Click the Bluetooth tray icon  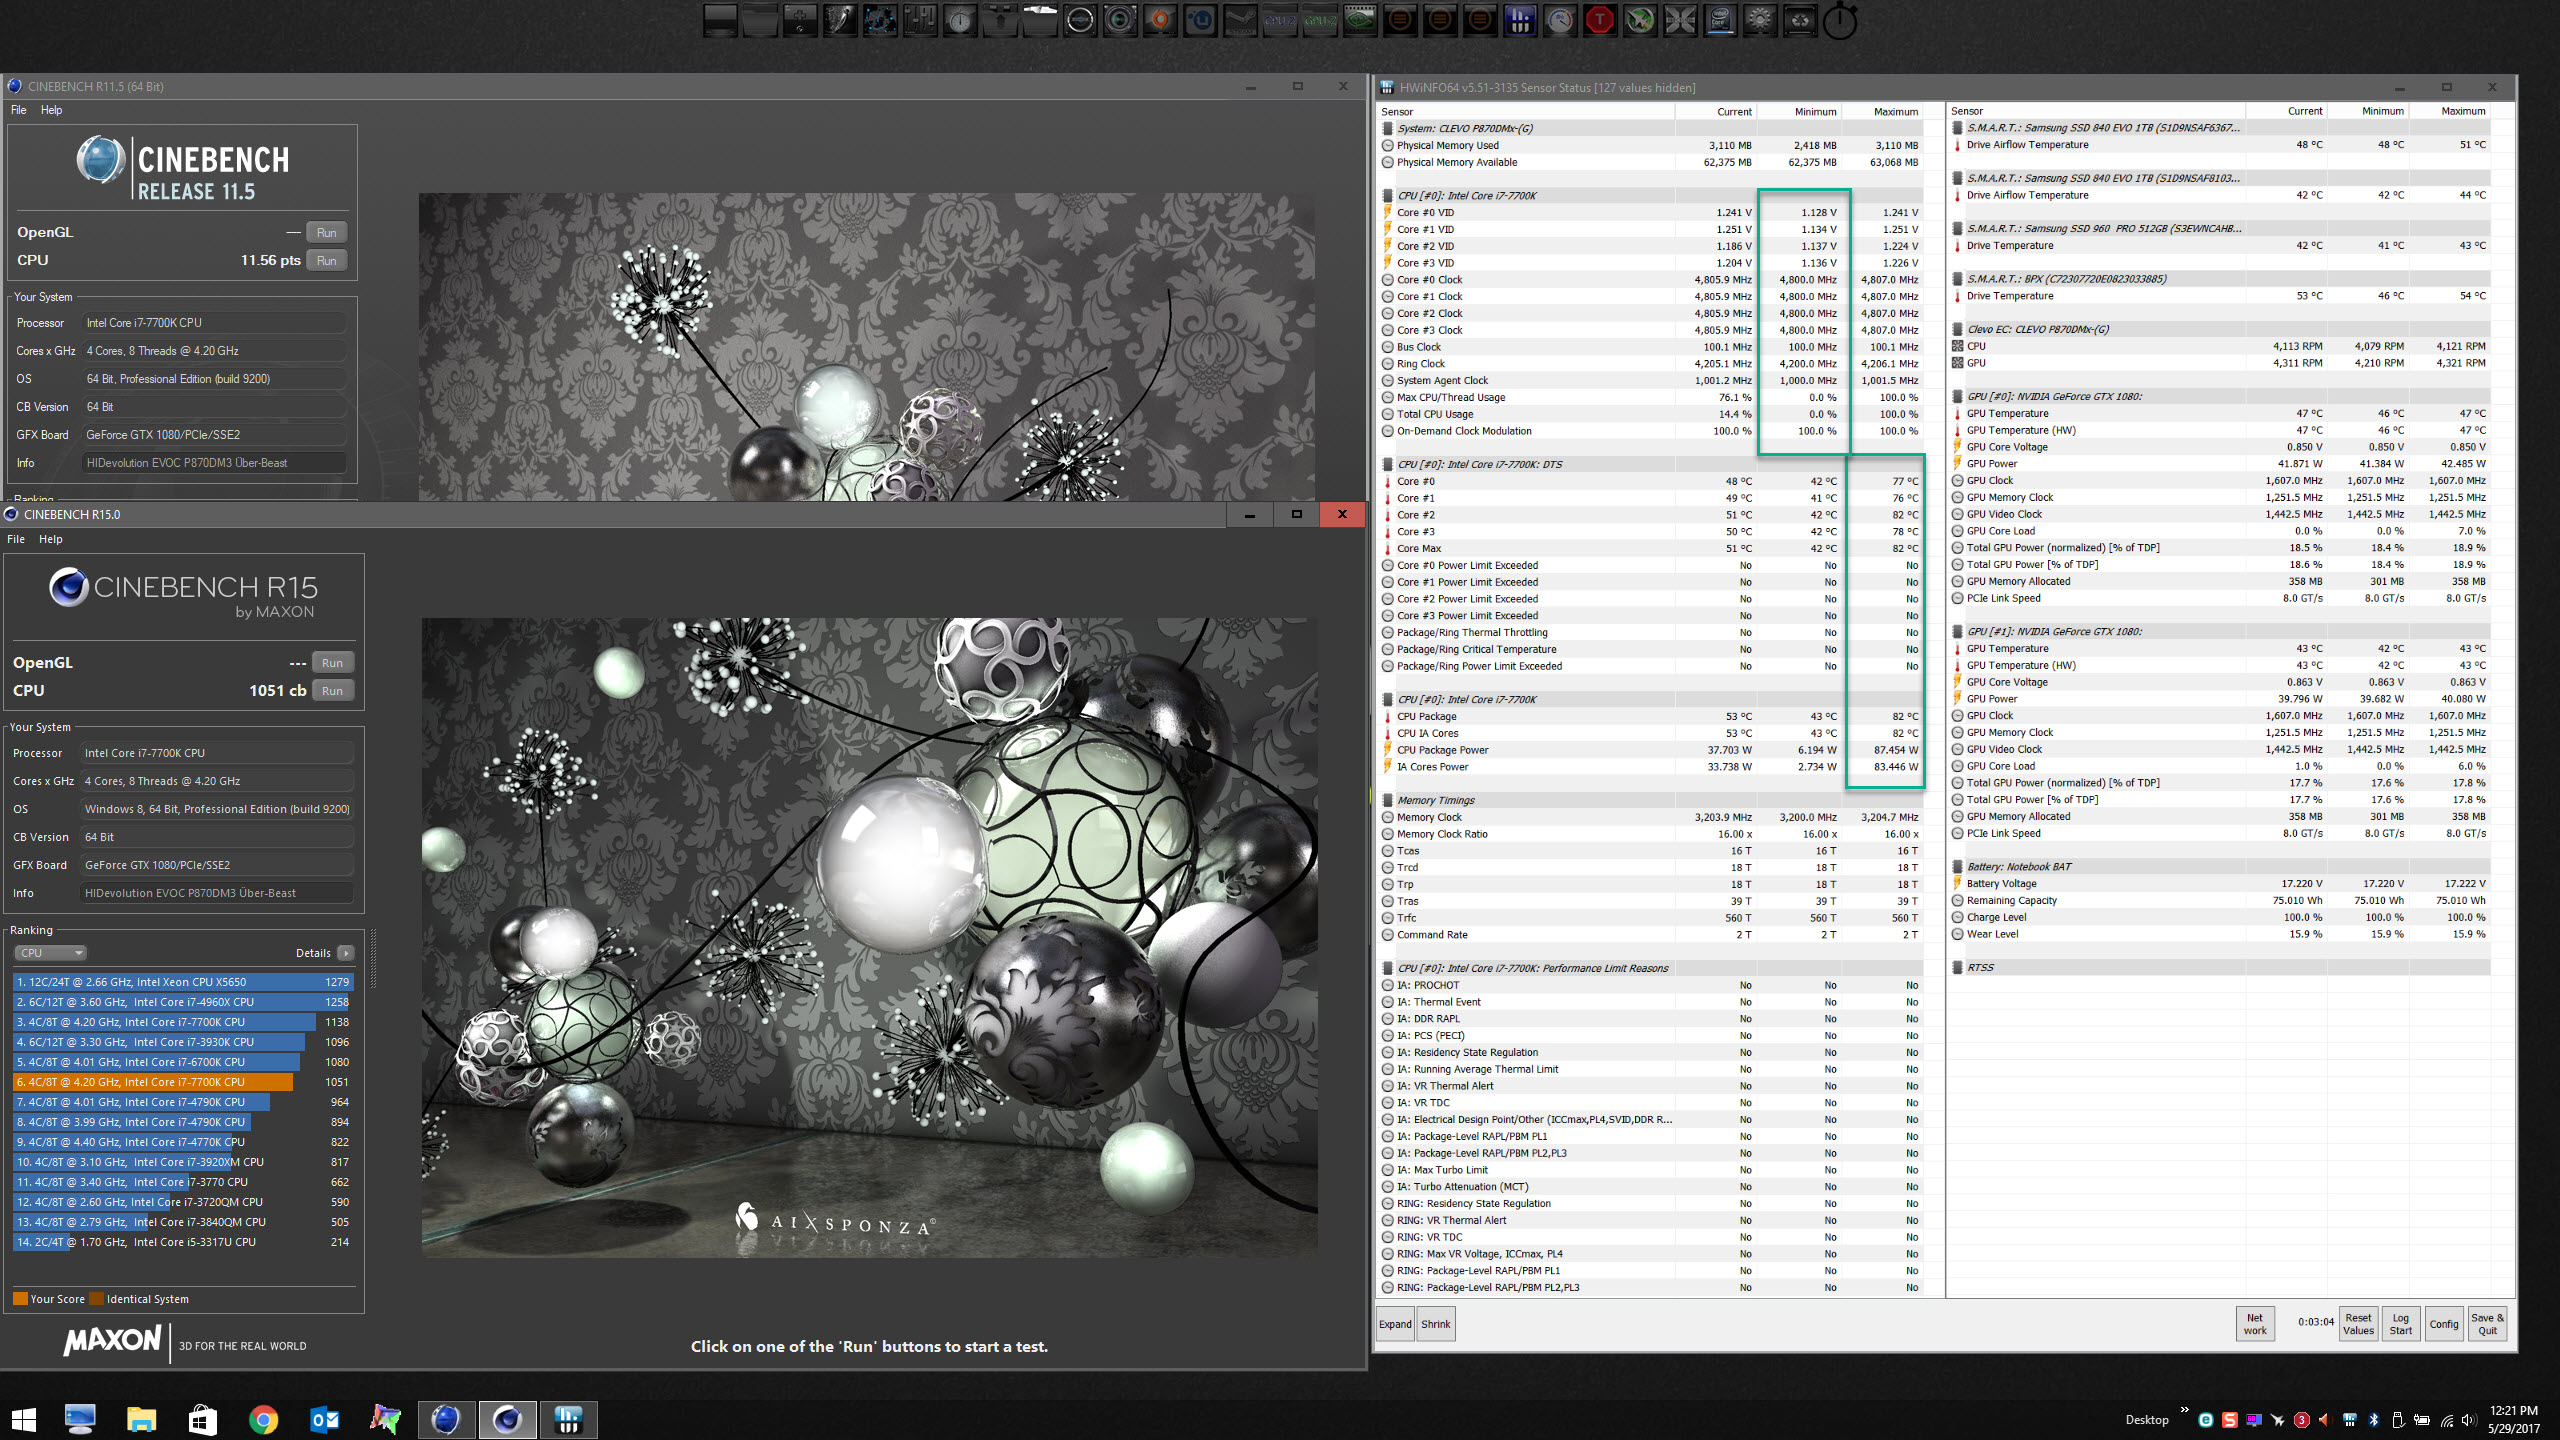(2374, 1420)
